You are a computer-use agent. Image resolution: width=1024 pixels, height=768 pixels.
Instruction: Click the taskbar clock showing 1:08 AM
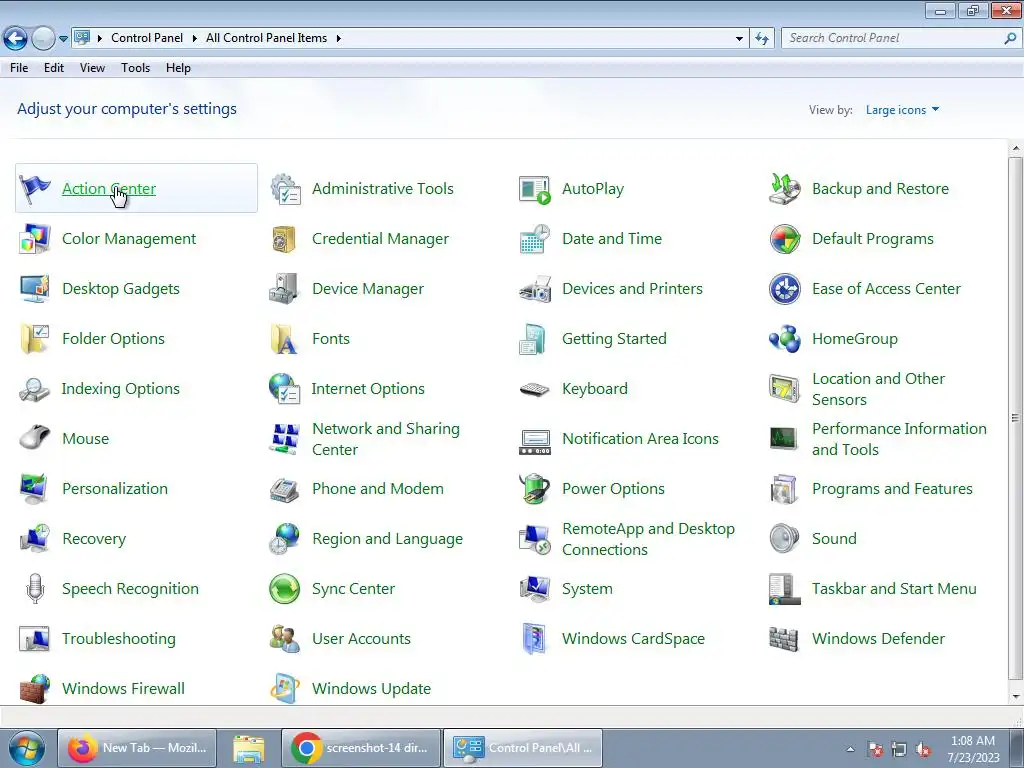coord(973,748)
